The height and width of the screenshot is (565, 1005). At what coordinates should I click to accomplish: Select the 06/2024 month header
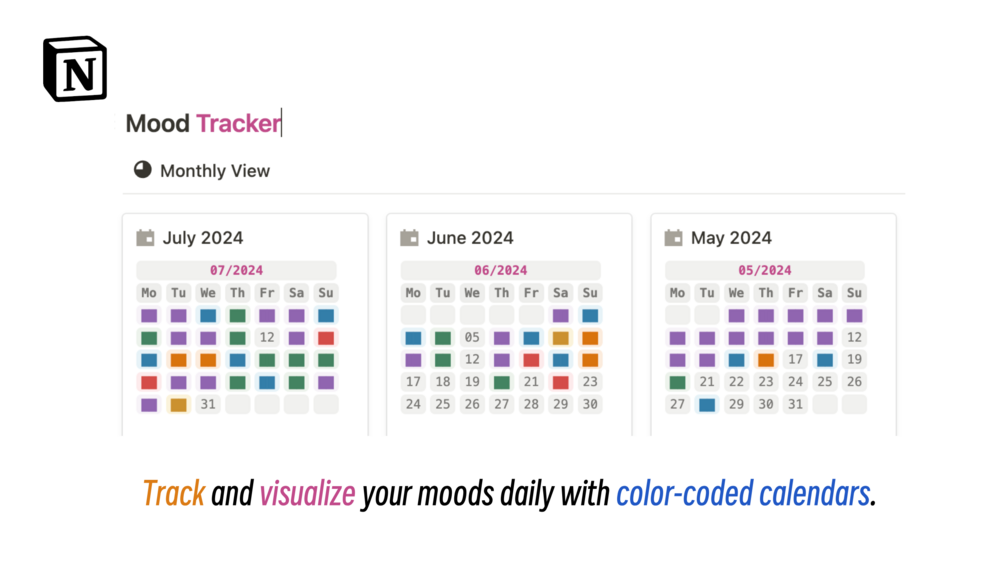[x=500, y=270]
